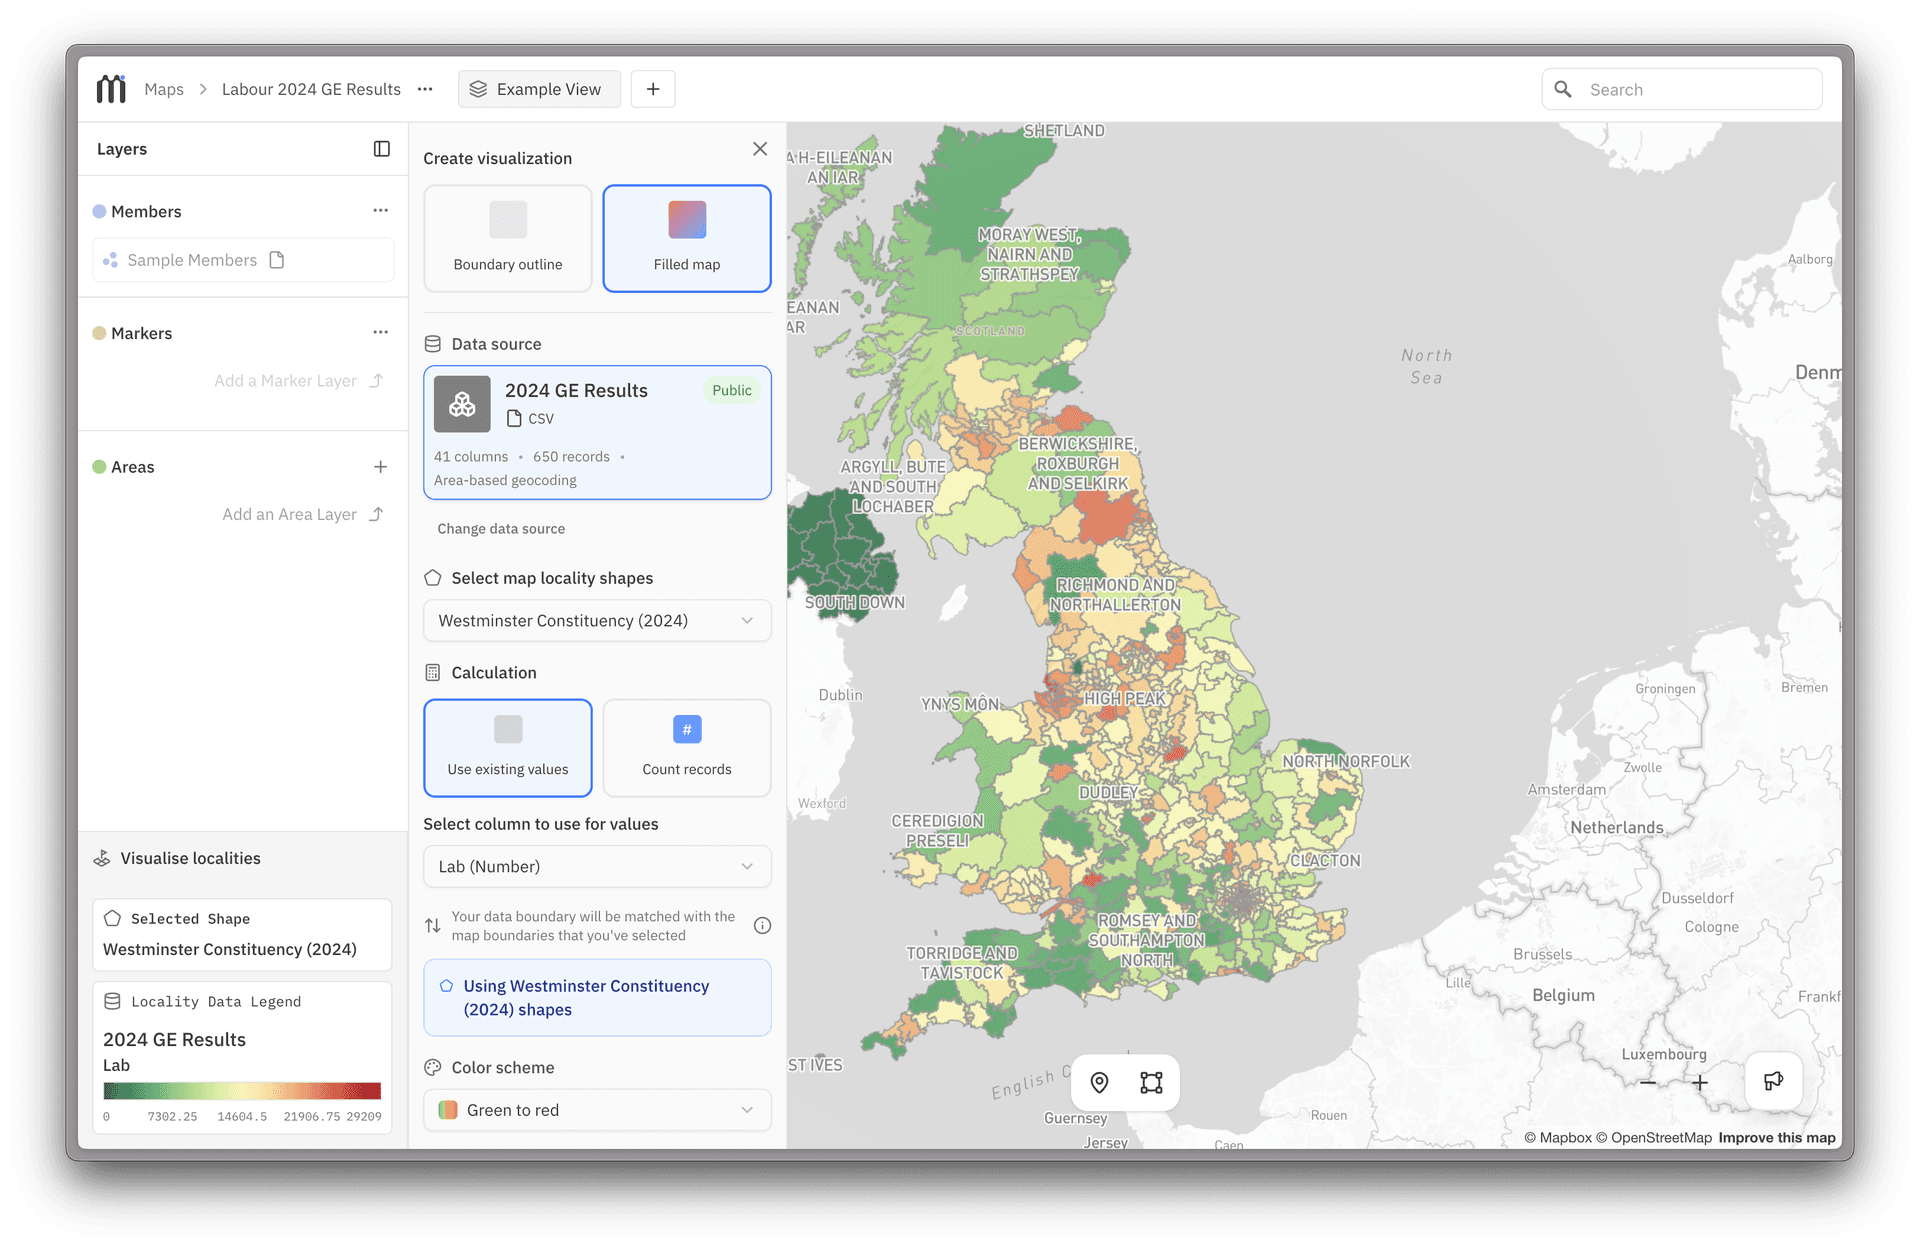Choose Boundary outline visualization type

tap(508, 239)
